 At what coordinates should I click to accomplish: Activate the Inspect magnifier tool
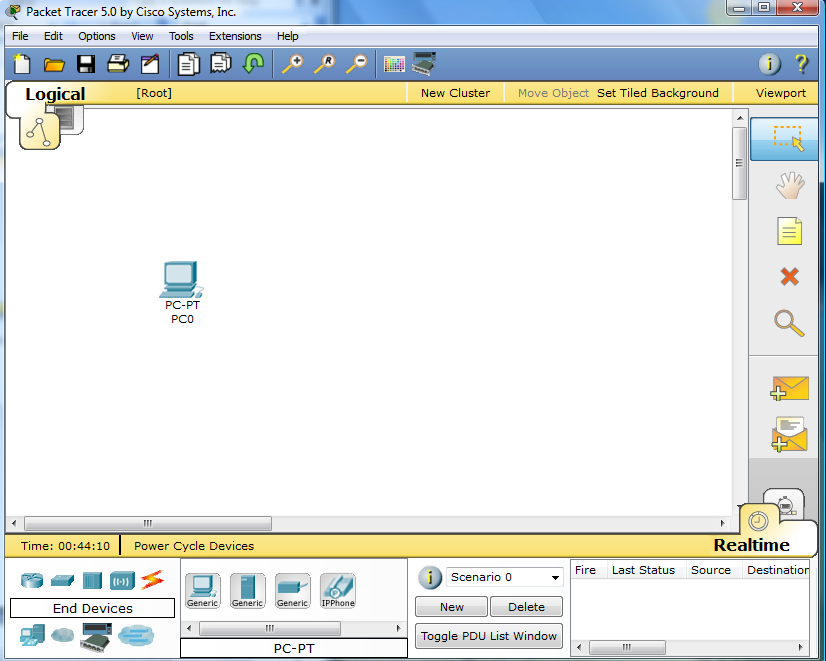coord(789,323)
